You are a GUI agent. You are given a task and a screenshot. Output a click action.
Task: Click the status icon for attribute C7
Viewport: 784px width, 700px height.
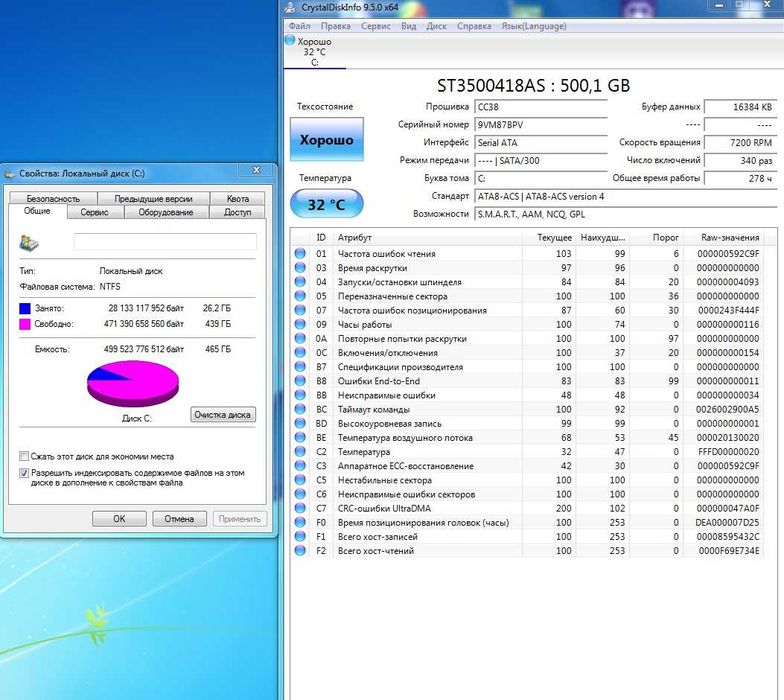tap(300, 508)
